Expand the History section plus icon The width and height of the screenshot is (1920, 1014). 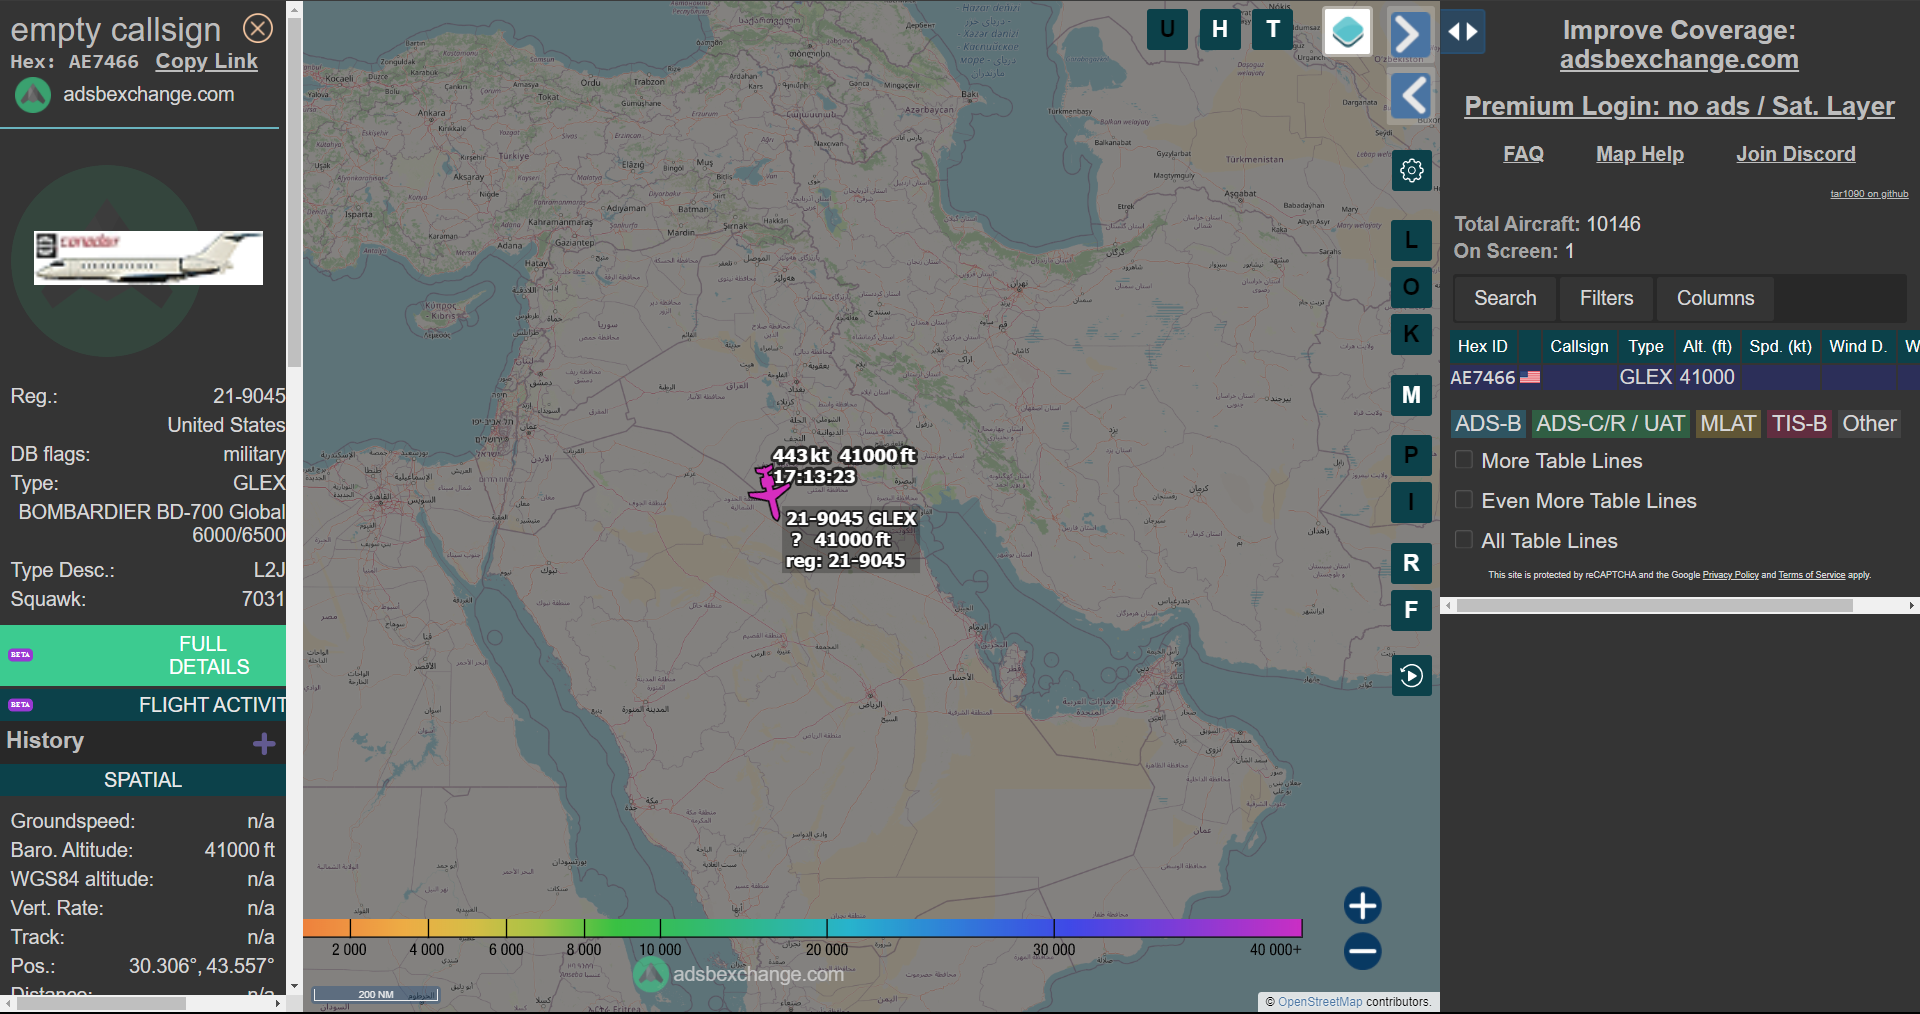pos(264,743)
